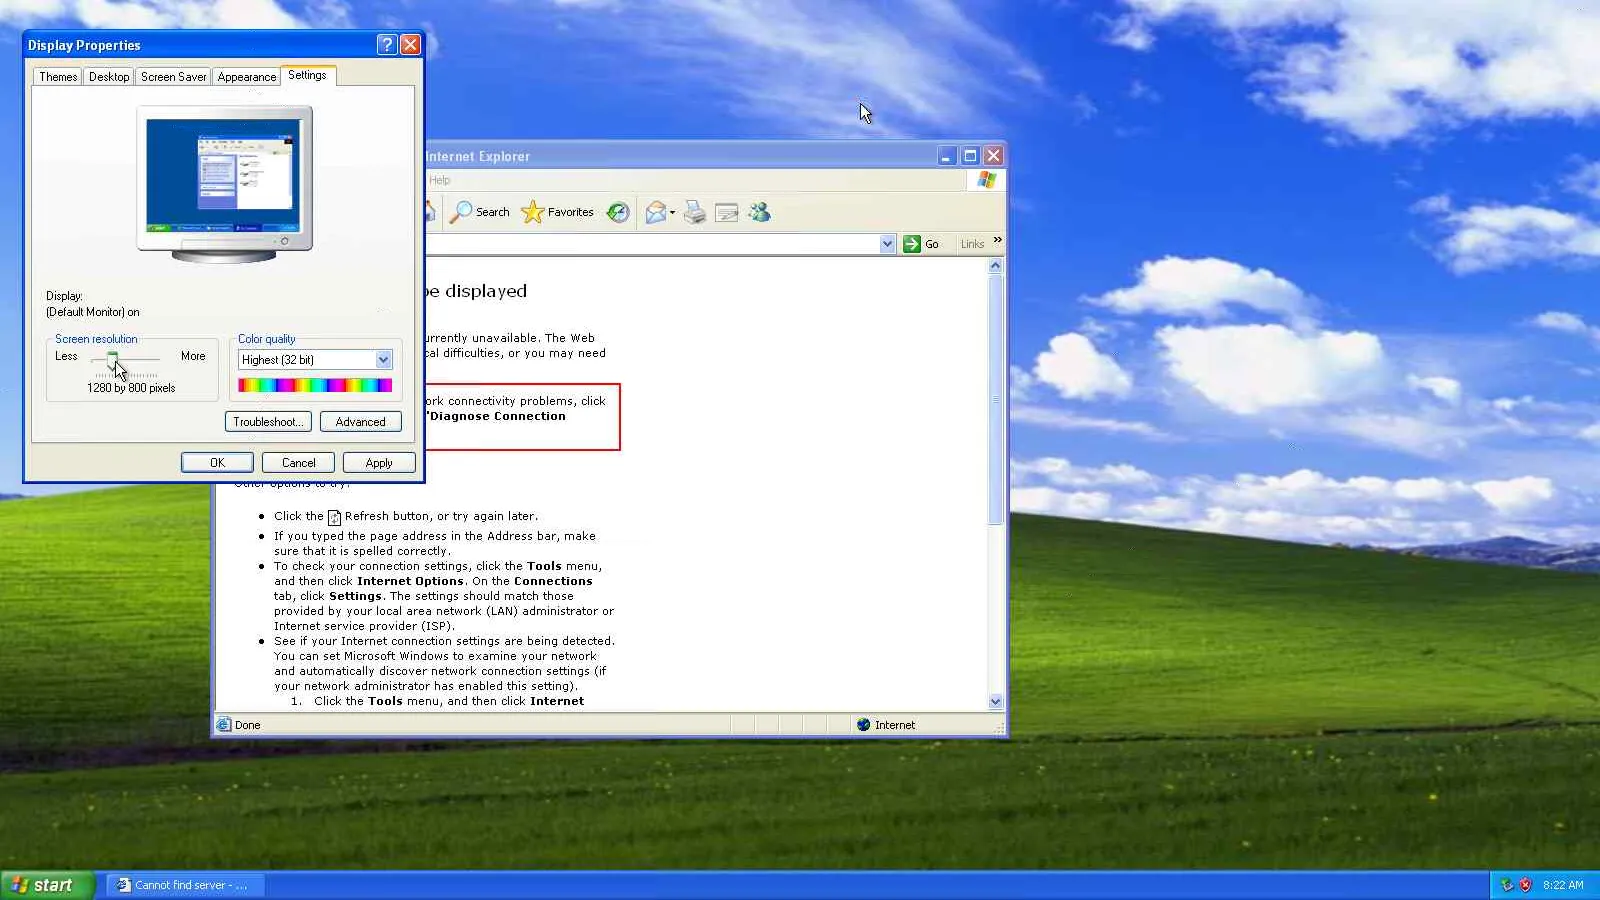Click the Advanced button in Display Properties
Viewport: 1600px width, 900px height.
point(360,422)
